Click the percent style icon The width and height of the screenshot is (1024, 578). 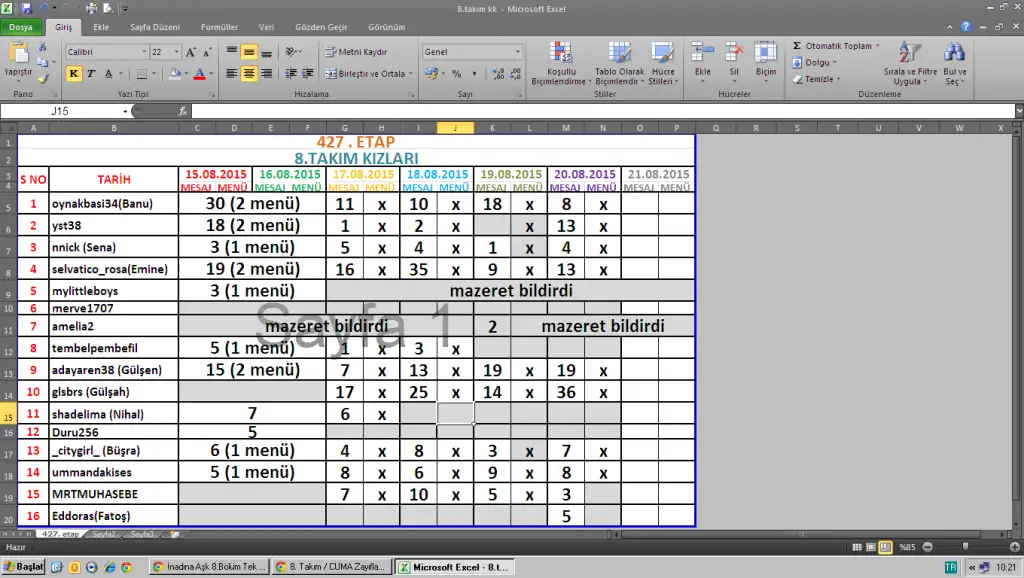tap(456, 74)
